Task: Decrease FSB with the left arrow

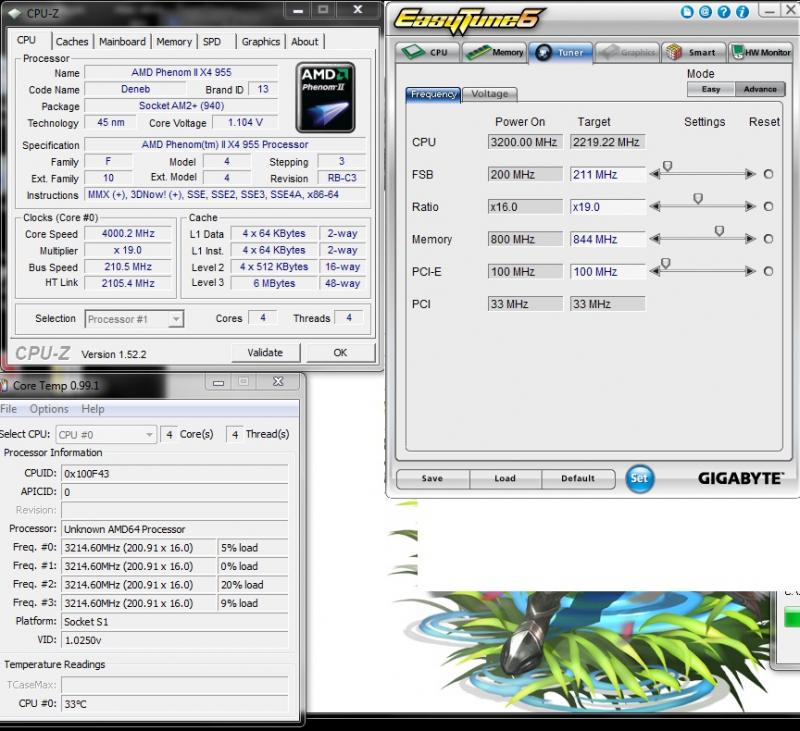Action: pos(655,174)
